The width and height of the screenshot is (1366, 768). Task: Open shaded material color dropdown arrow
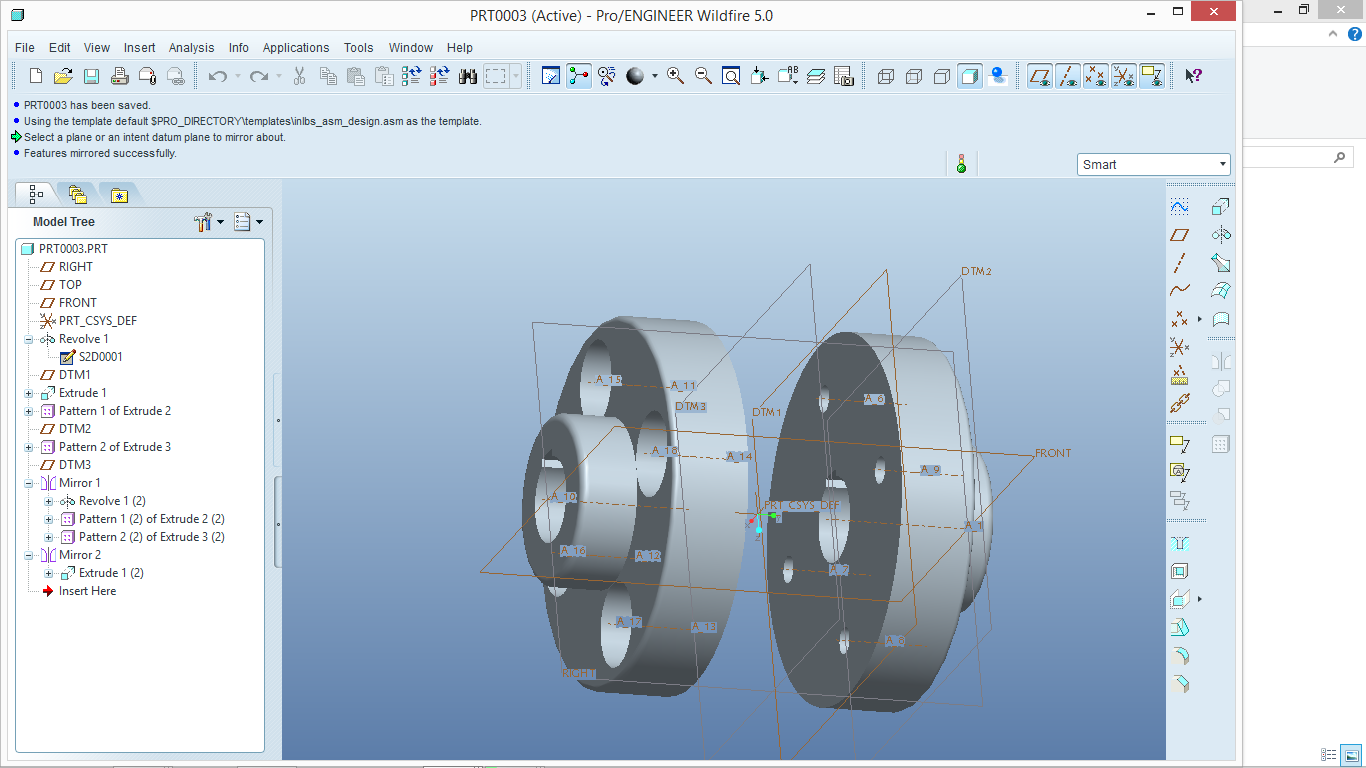tap(655, 76)
